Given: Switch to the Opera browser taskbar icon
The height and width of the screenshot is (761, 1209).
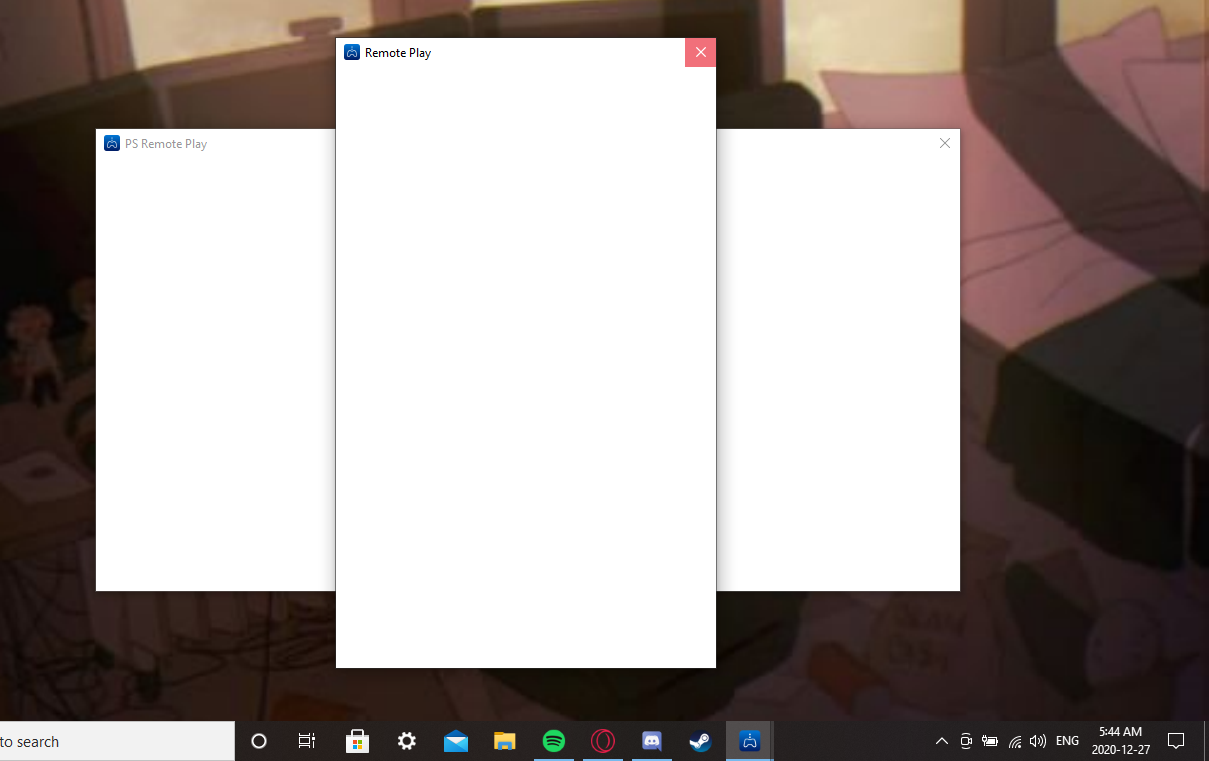Looking at the screenshot, I should coord(603,741).
